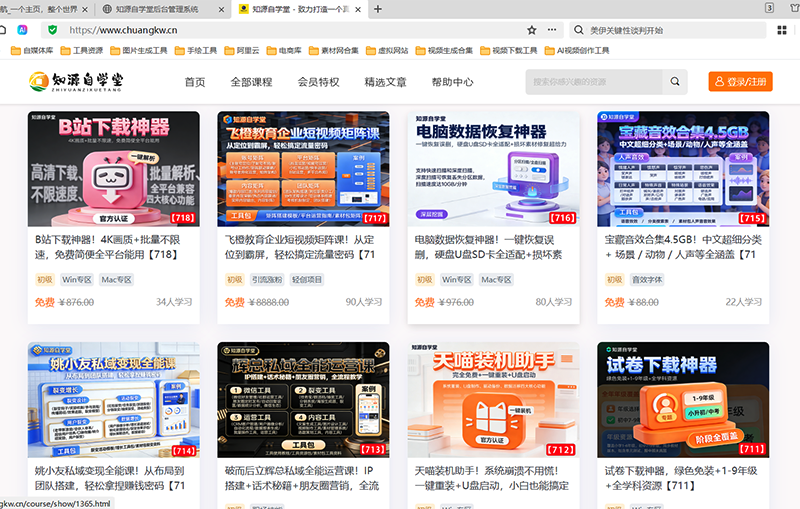
Task: Close the 知源自学堂后台管理系统 tab
Action: coord(221,9)
